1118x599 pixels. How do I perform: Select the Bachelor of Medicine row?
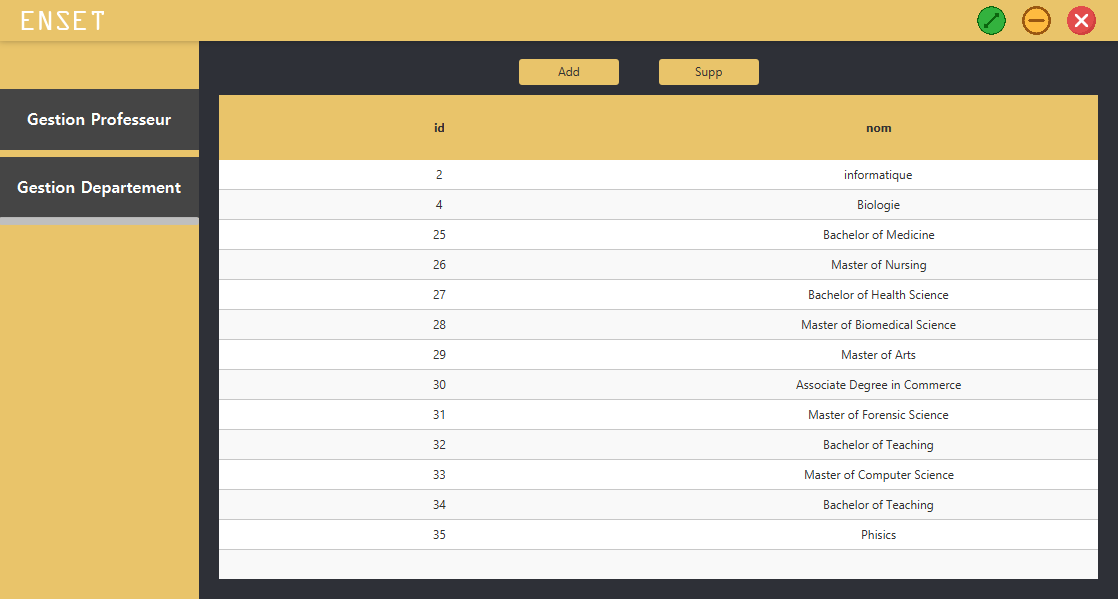[x=658, y=235]
